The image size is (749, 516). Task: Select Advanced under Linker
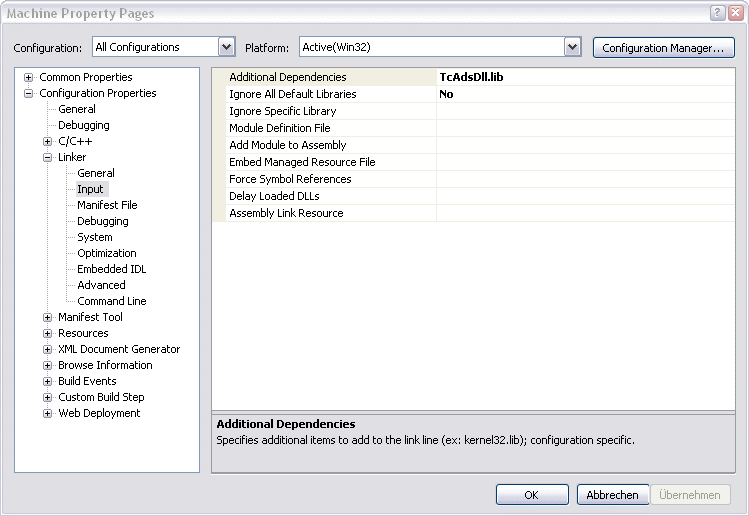click(101, 285)
